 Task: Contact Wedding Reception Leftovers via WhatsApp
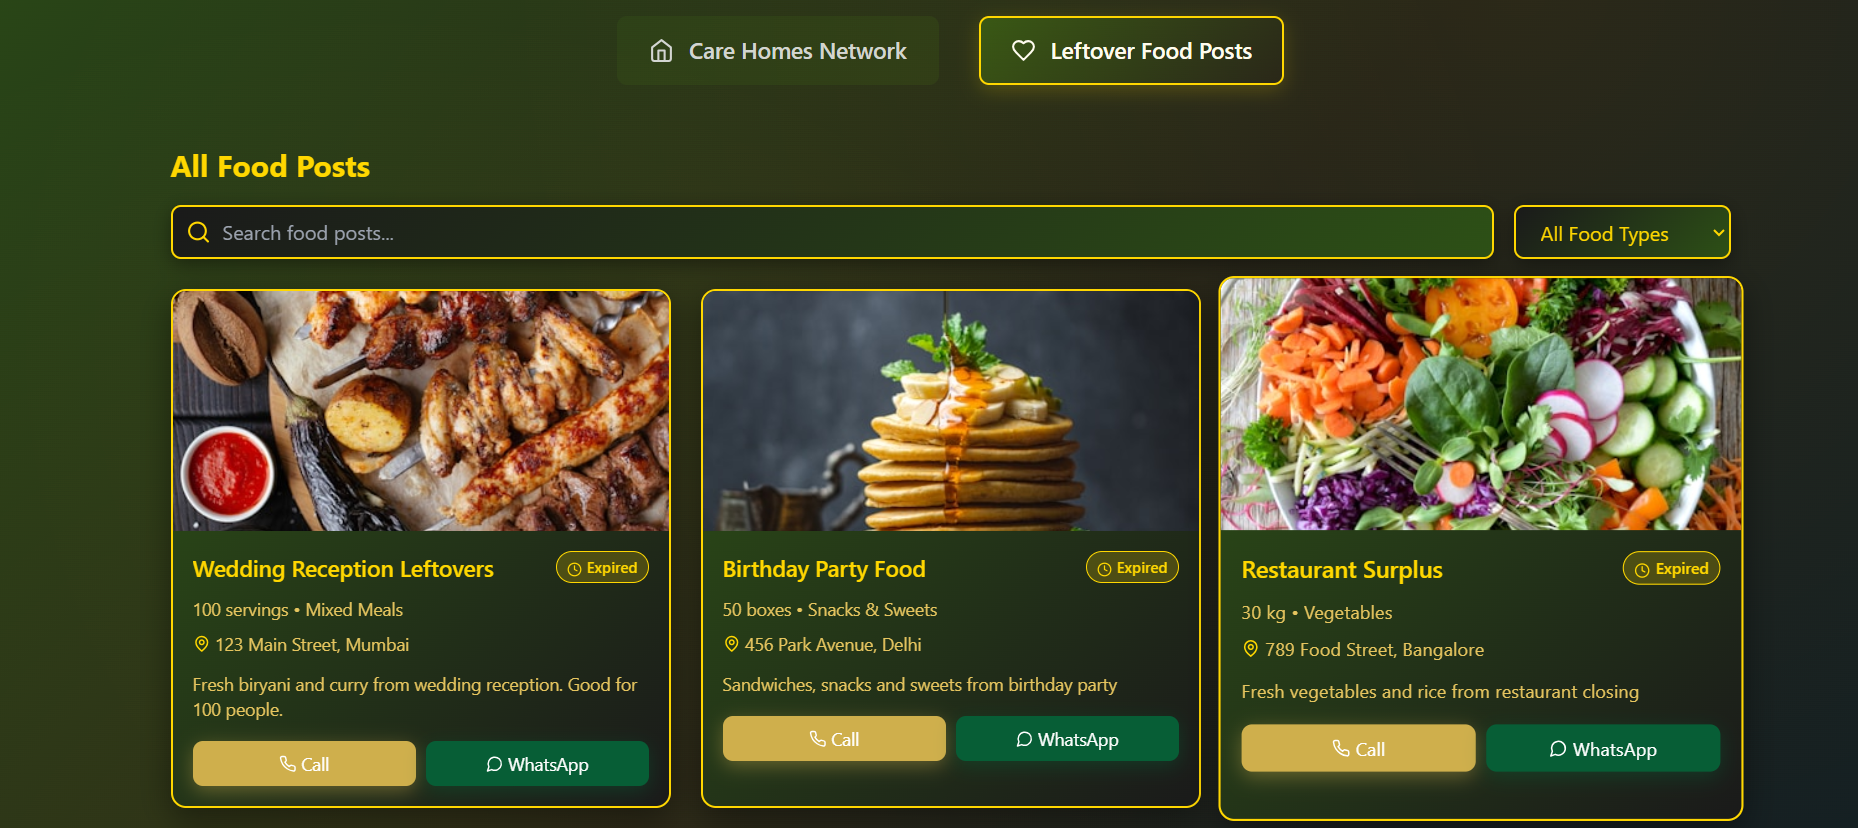coord(537,763)
